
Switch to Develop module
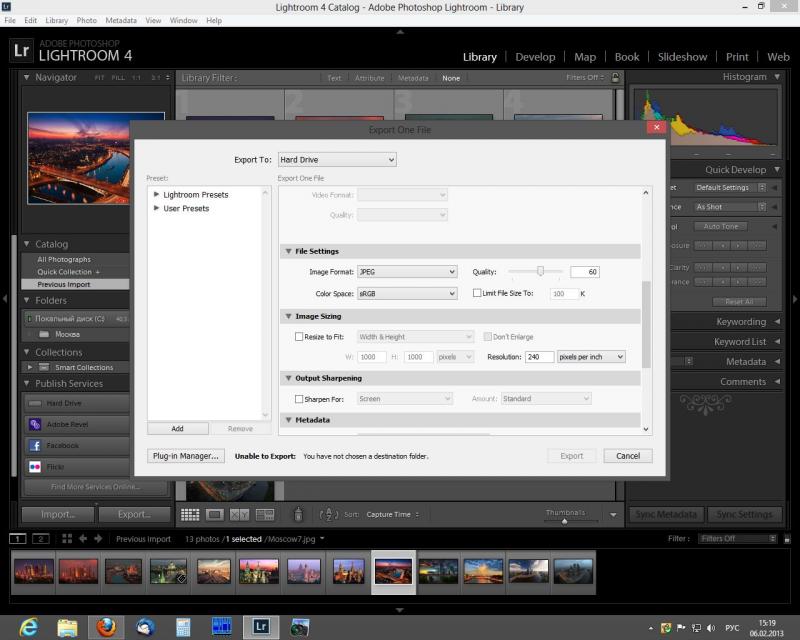point(535,57)
